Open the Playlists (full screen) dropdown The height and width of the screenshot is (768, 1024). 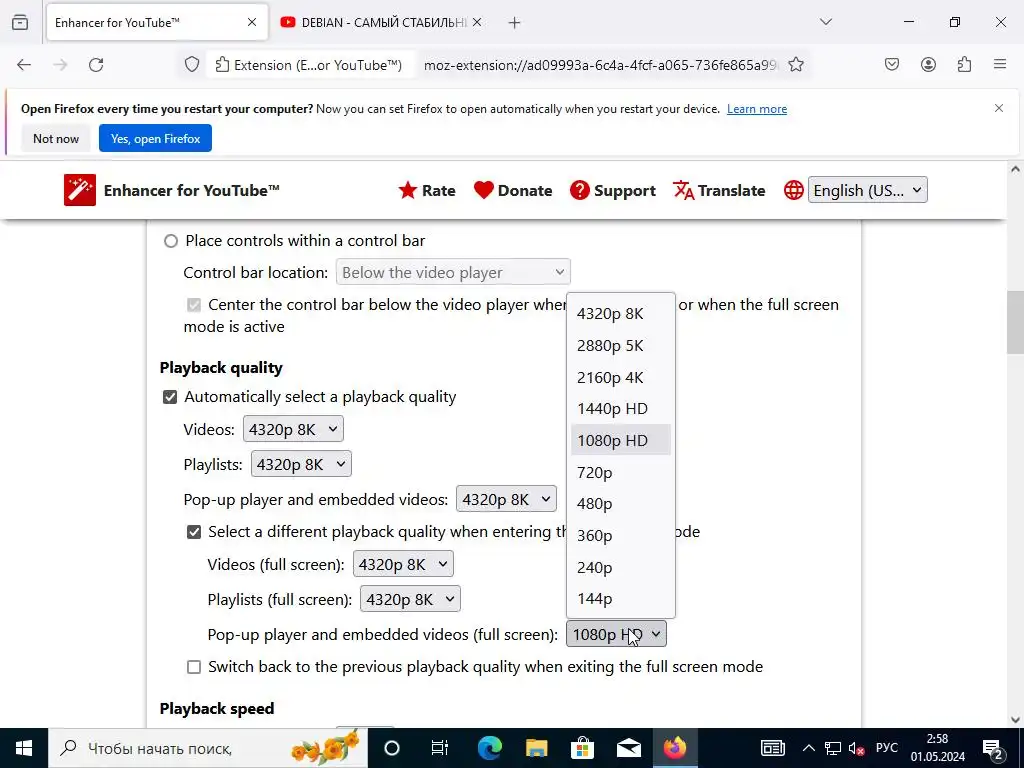point(410,600)
